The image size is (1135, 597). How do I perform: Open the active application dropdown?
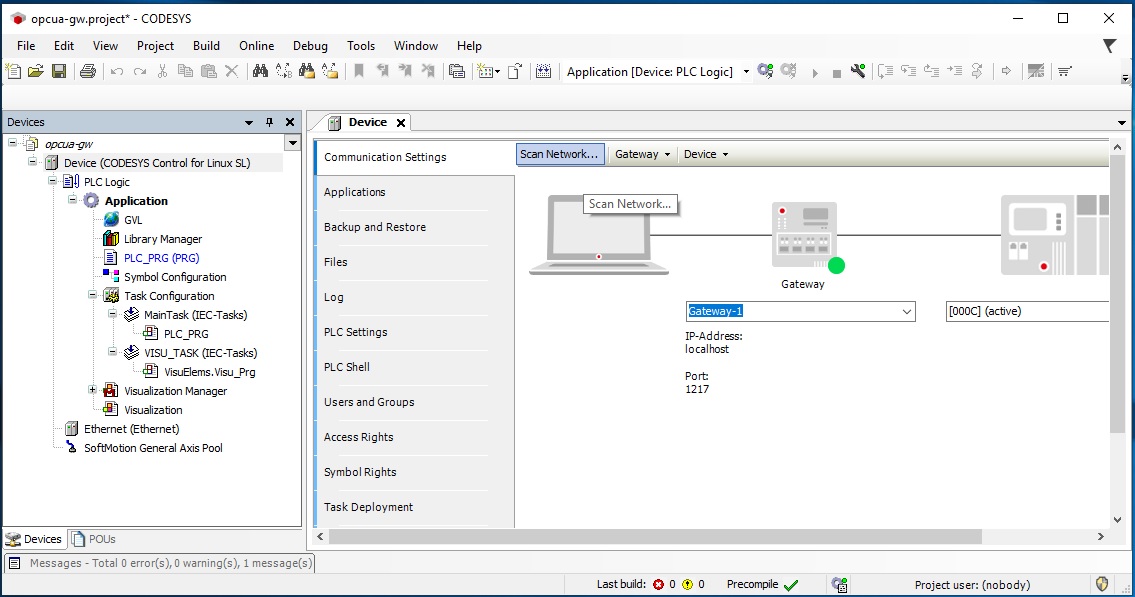coord(746,72)
